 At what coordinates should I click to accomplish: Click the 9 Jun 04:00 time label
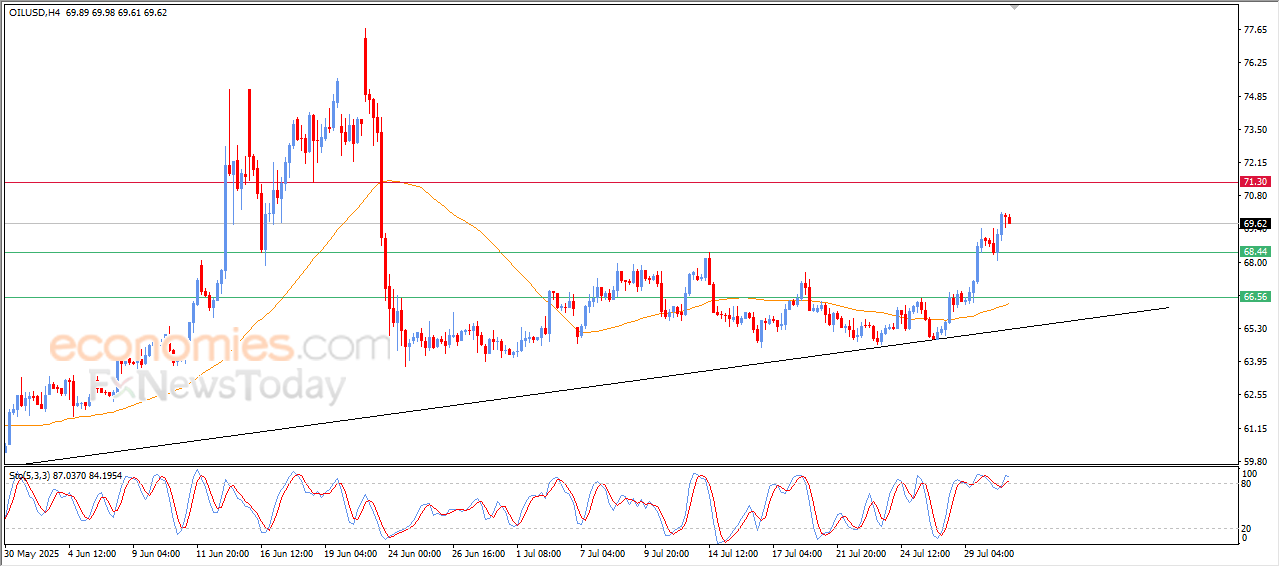click(x=156, y=552)
